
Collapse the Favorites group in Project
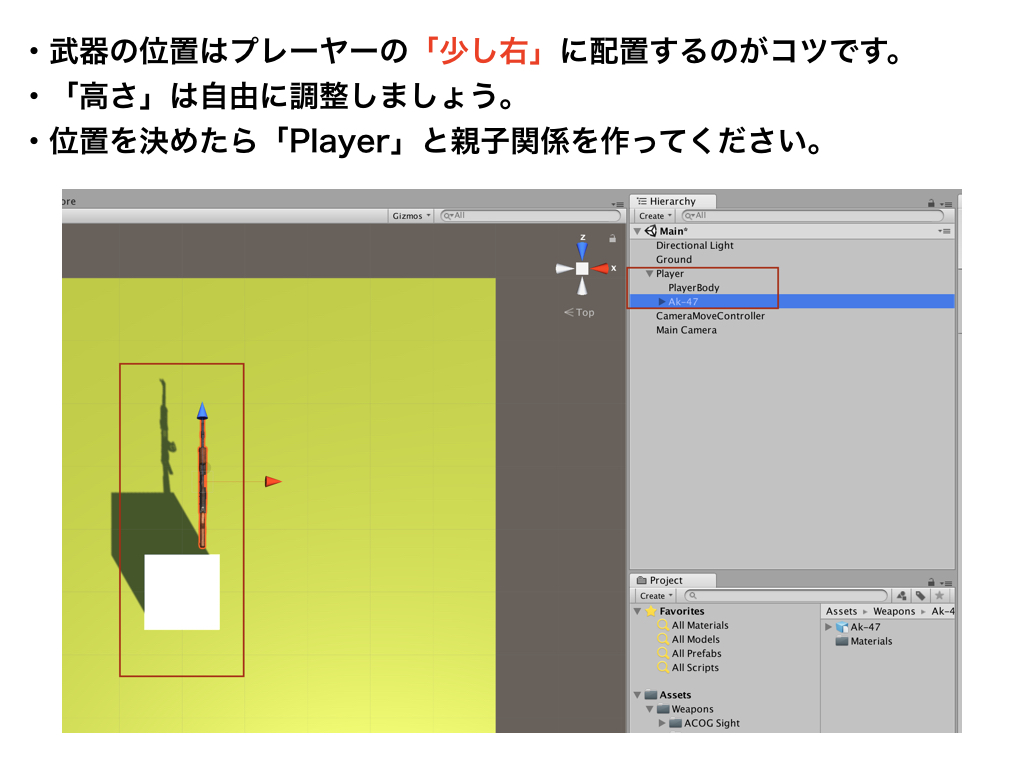(x=637, y=611)
